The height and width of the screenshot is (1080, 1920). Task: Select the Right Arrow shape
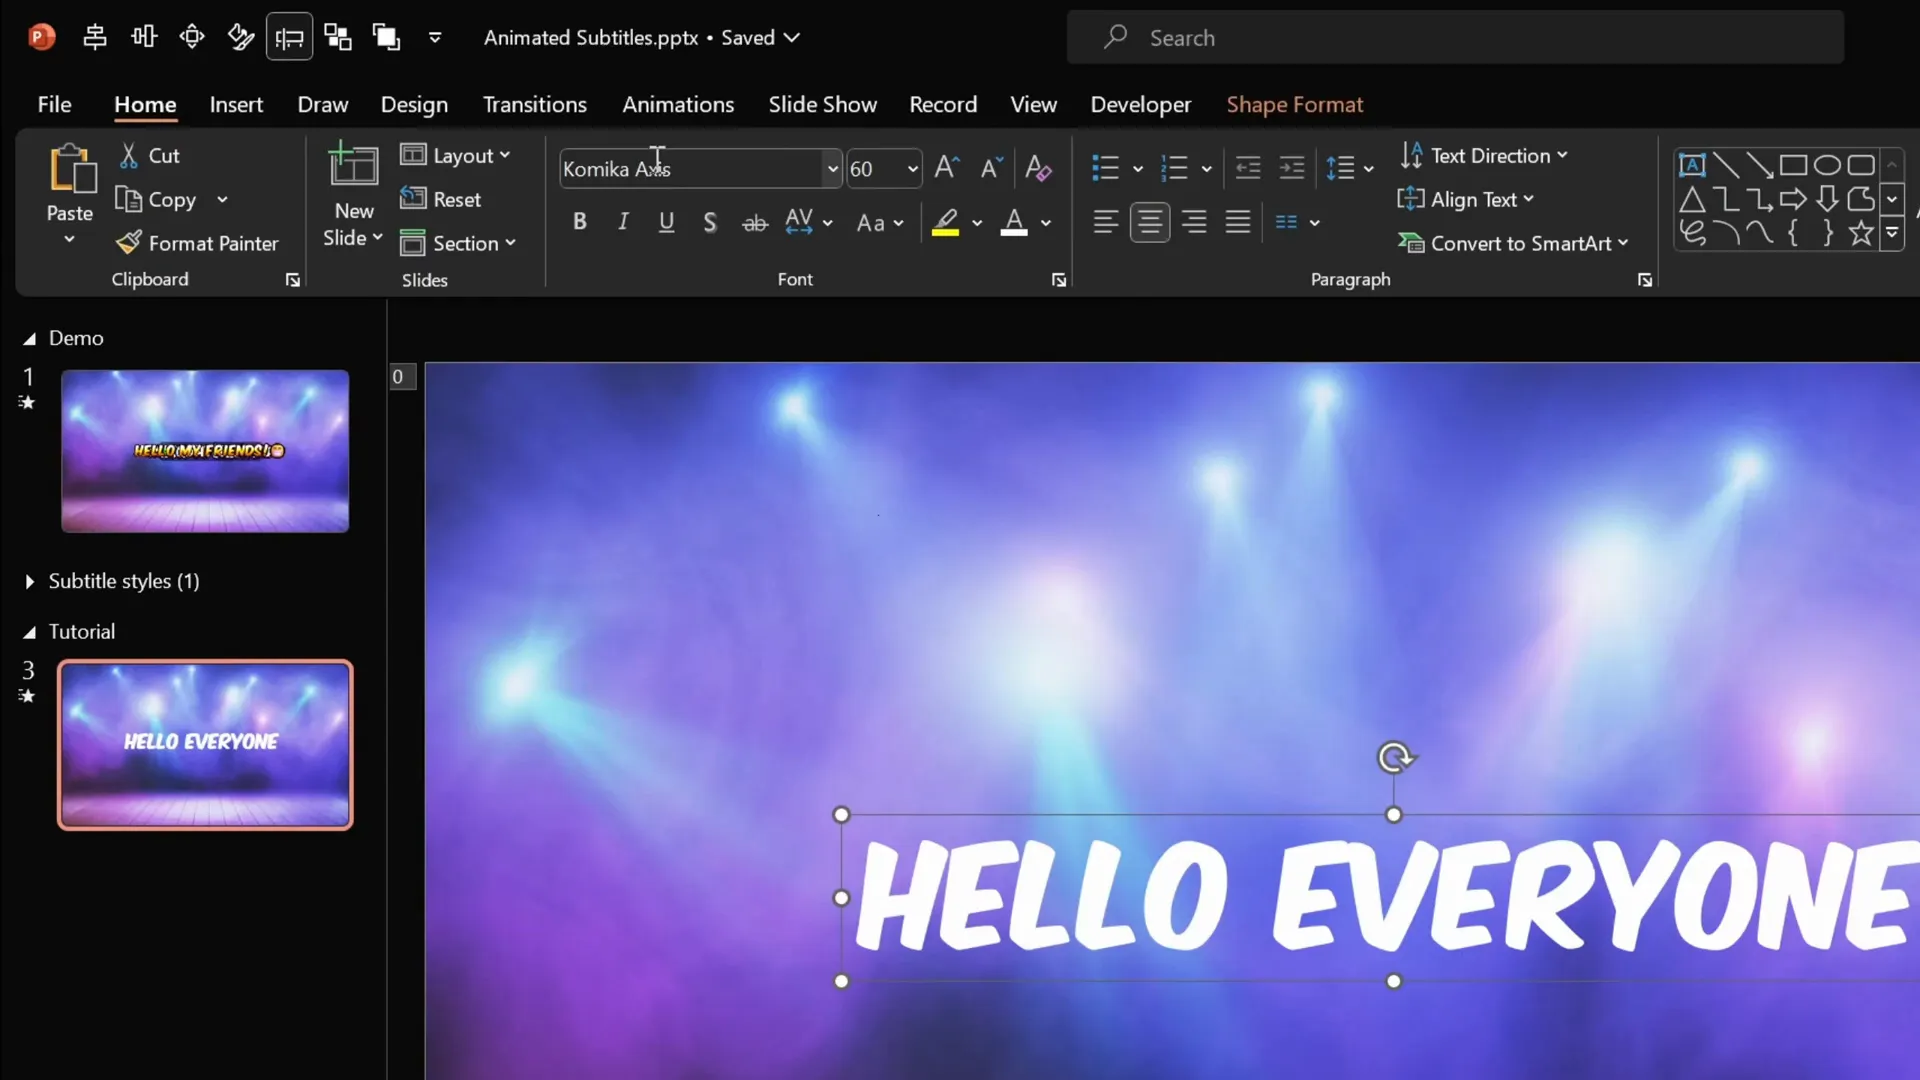pos(1793,199)
